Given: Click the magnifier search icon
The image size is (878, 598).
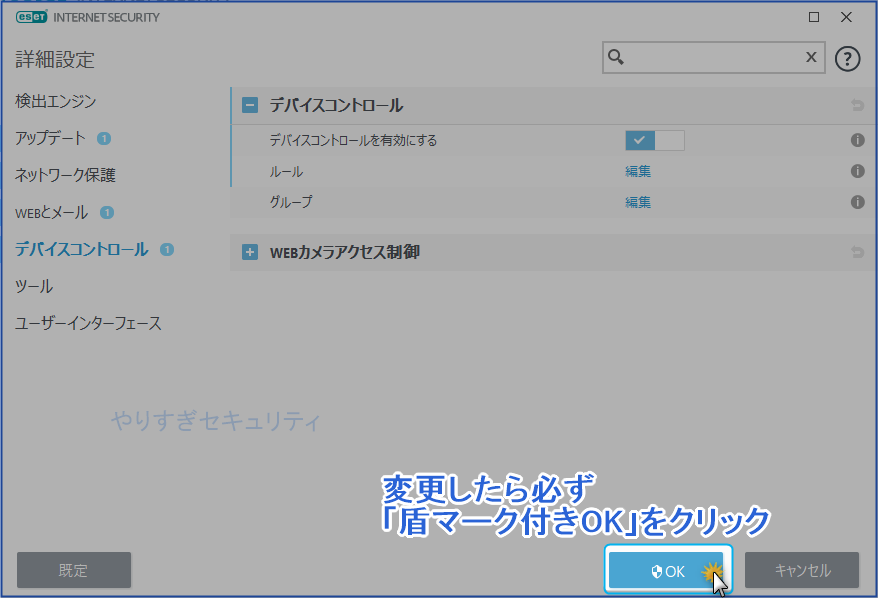Looking at the screenshot, I should 616,57.
